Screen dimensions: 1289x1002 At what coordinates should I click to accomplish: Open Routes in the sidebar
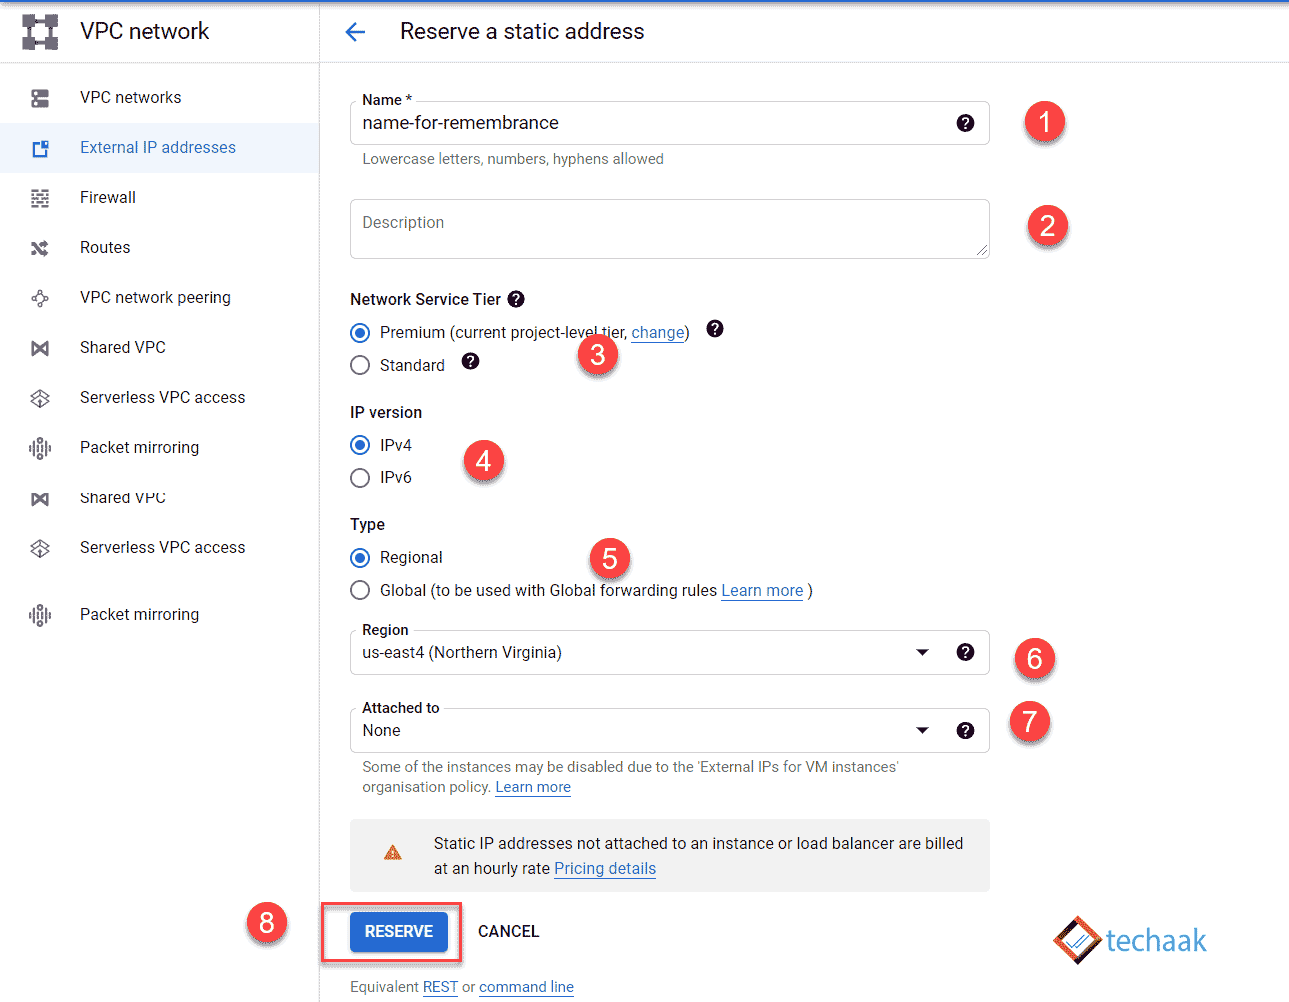coord(159,248)
